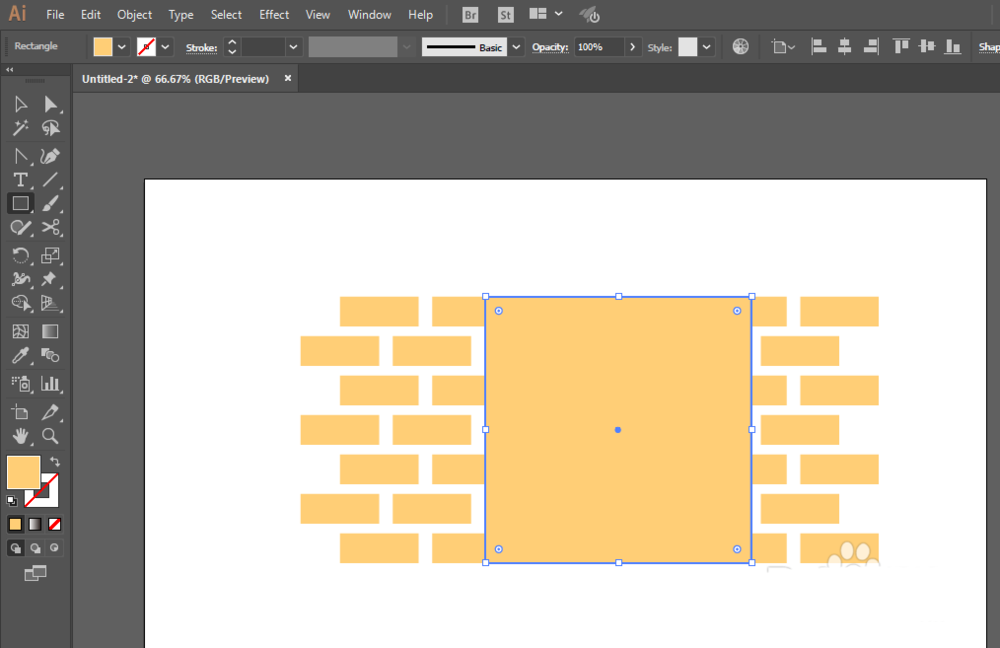Select the Hand tool
This screenshot has height=648, width=1000.
20,436
